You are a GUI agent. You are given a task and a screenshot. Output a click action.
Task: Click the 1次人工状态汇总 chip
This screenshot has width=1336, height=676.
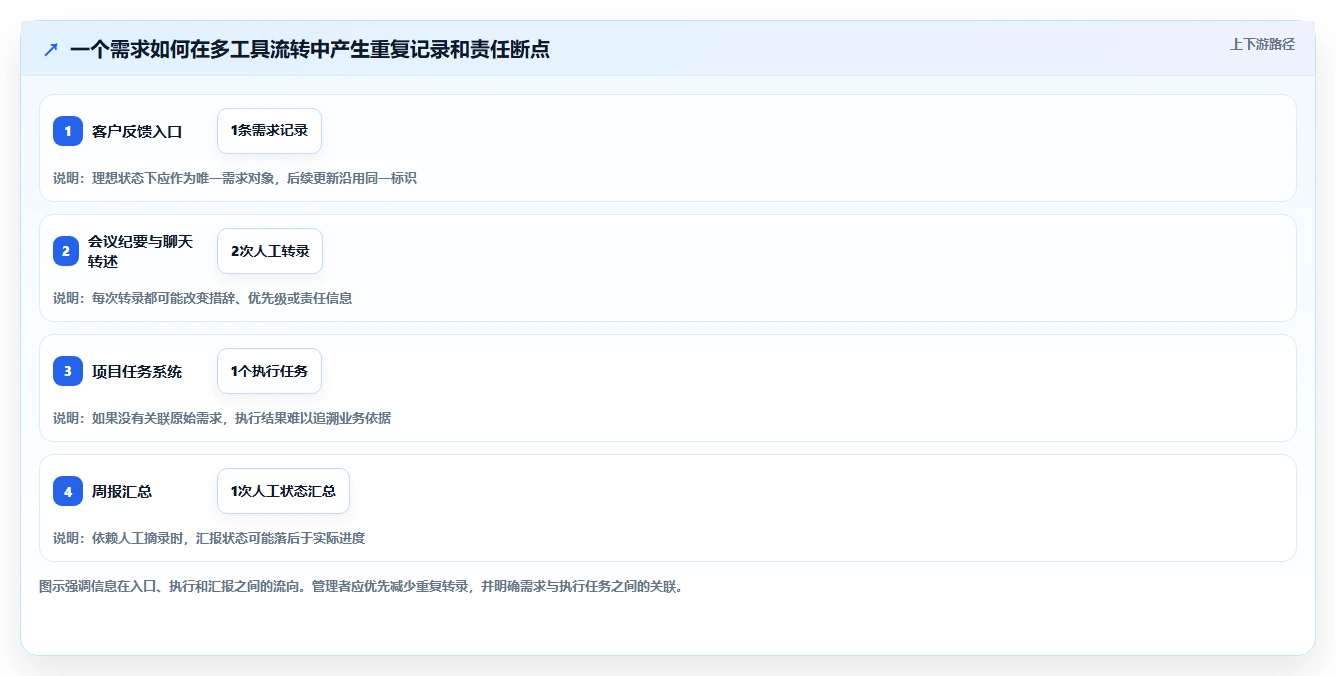[283, 491]
